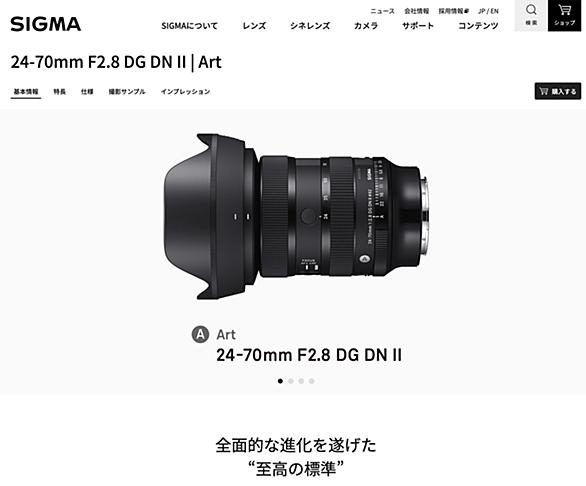Image resolution: width=586 pixels, height=486 pixels.
Task: Click the cart icon in 購入する button
Action: coord(544,91)
